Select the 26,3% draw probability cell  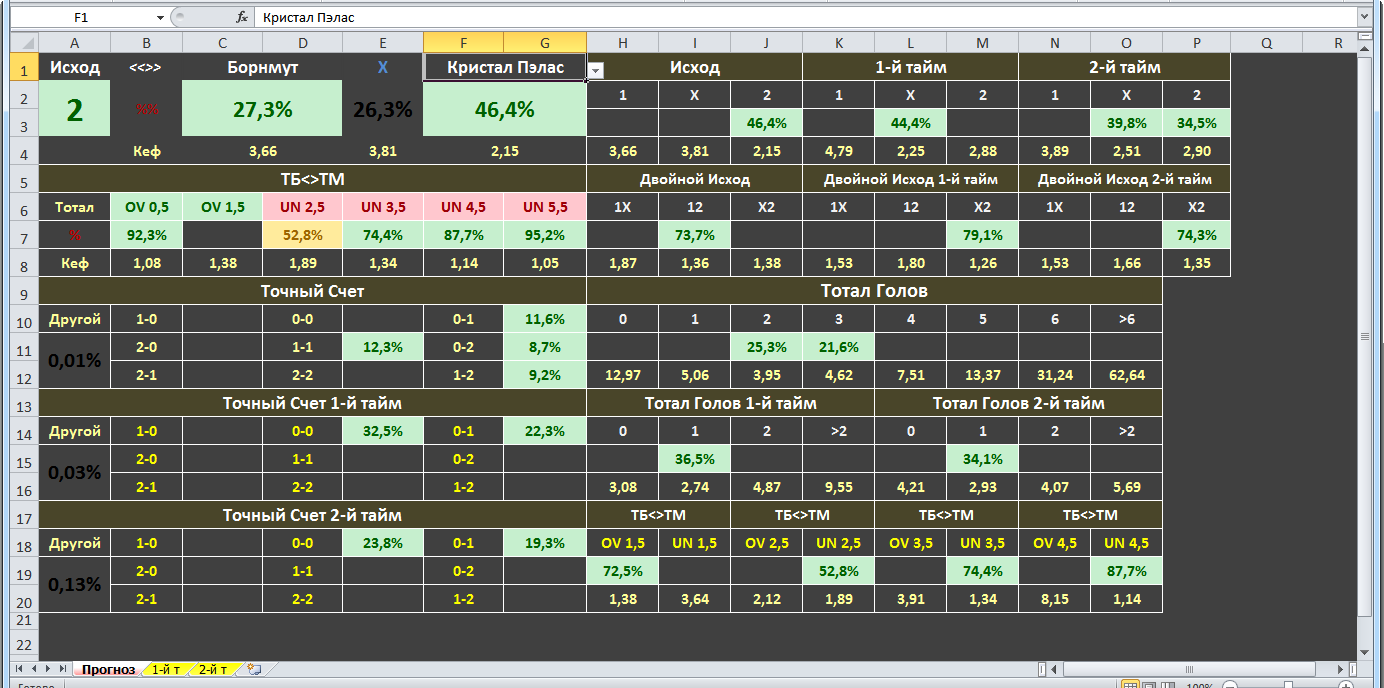(x=383, y=110)
